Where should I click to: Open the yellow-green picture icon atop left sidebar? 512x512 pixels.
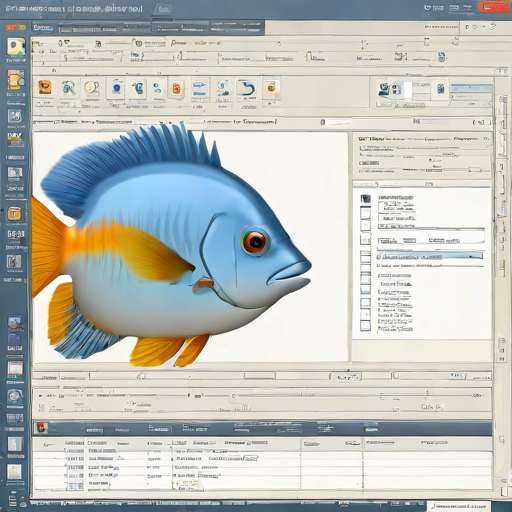pyautogui.click(x=16, y=47)
